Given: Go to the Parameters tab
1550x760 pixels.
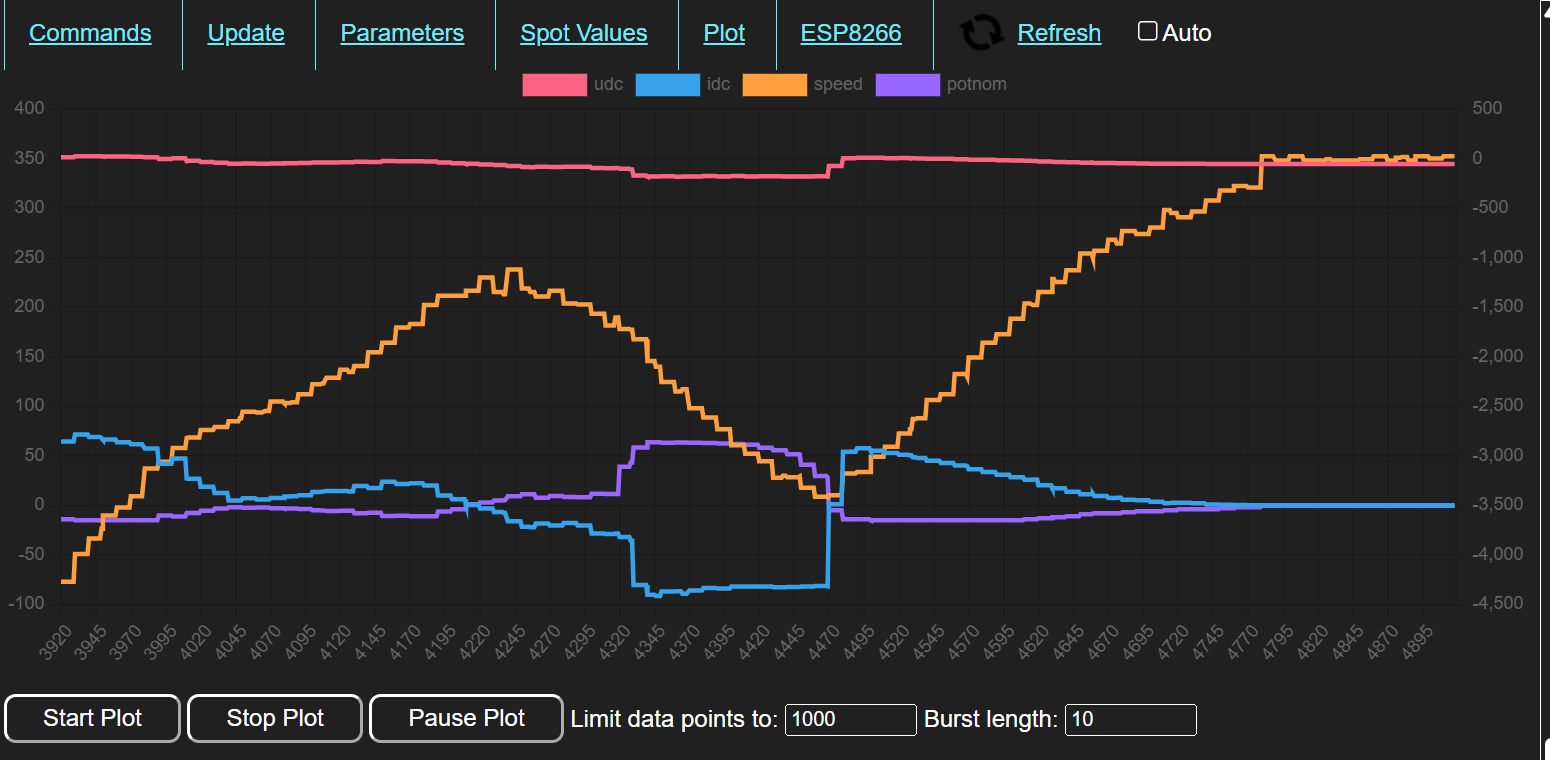Looking at the screenshot, I should [x=402, y=33].
